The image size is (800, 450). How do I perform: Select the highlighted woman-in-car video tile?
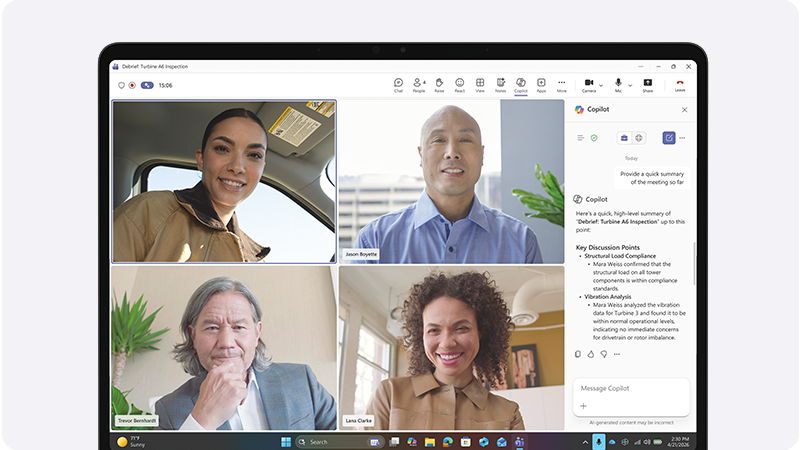(224, 182)
